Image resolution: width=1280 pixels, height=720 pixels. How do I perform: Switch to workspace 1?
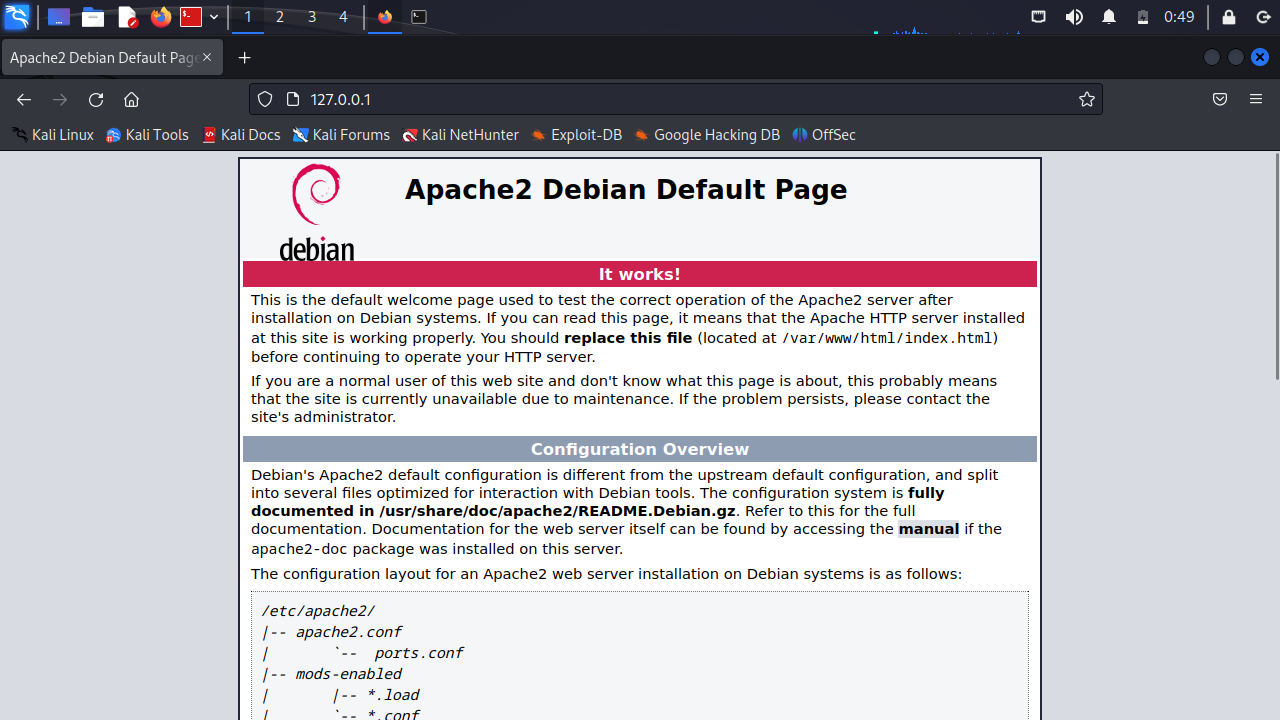248,17
